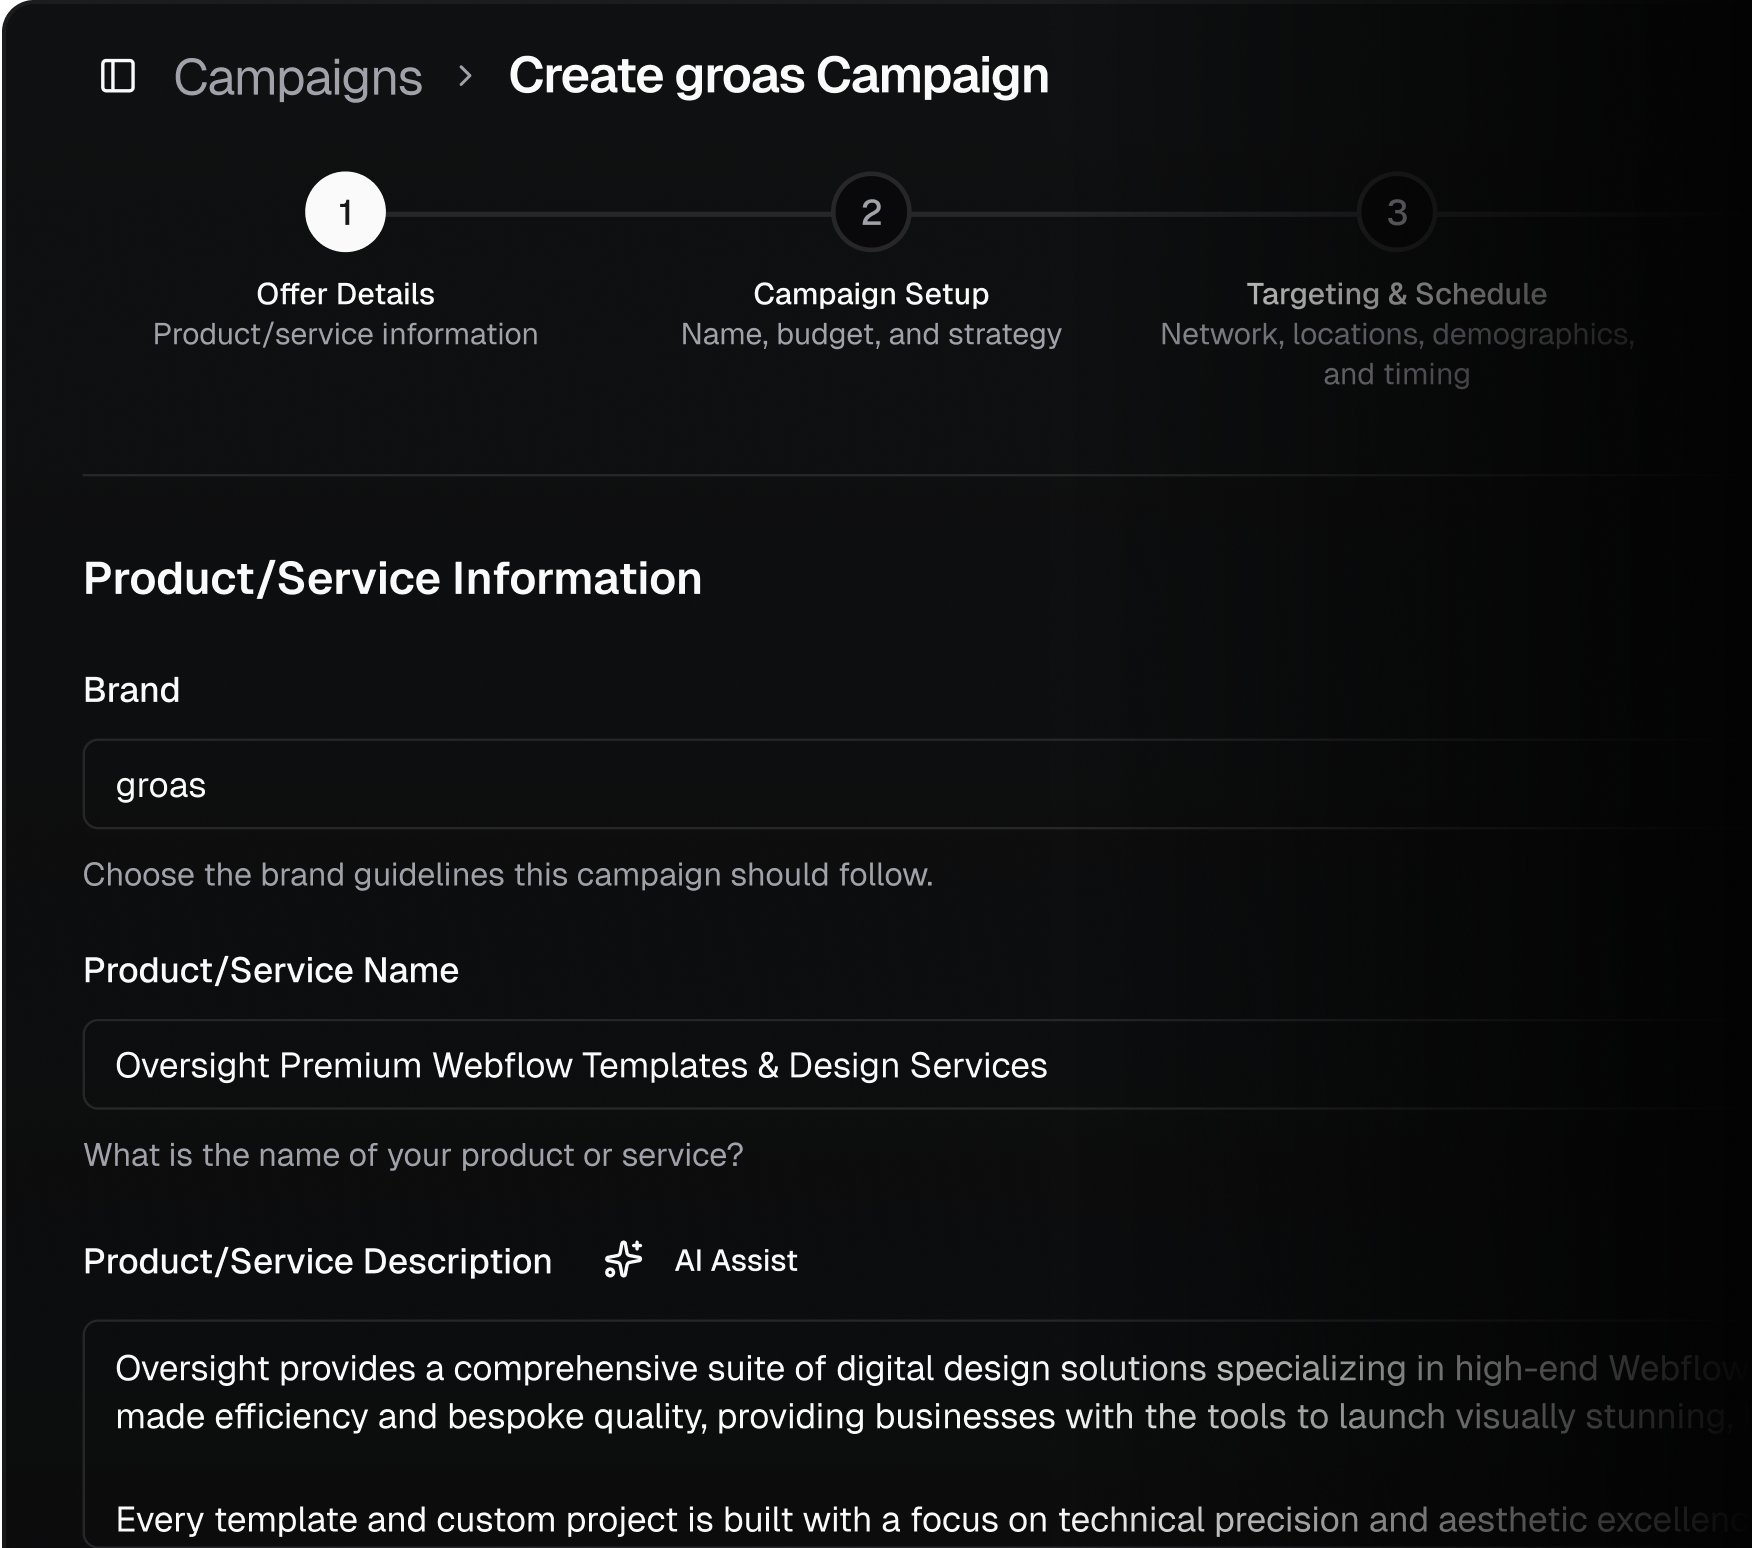Viewport: 1752px width, 1548px height.
Task: Click the Offer Details step label
Action: pos(345,294)
